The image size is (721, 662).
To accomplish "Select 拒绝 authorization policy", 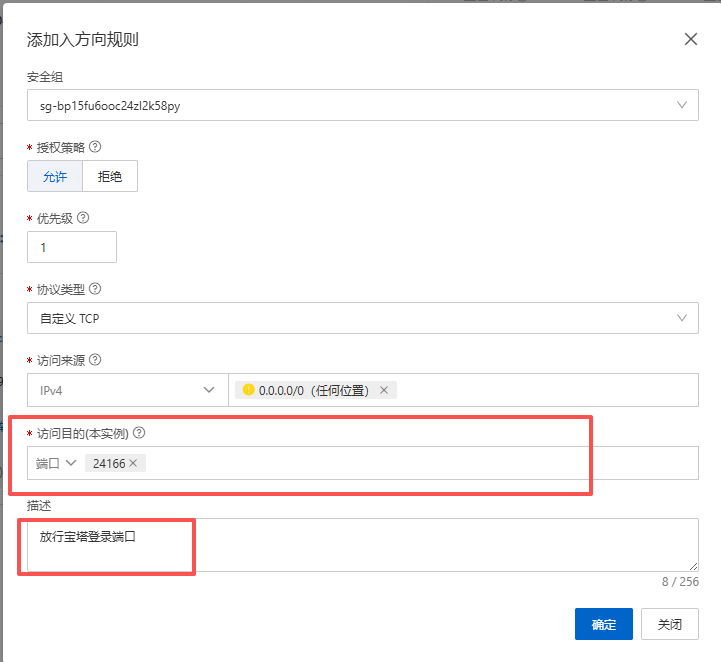I will tap(110, 176).
